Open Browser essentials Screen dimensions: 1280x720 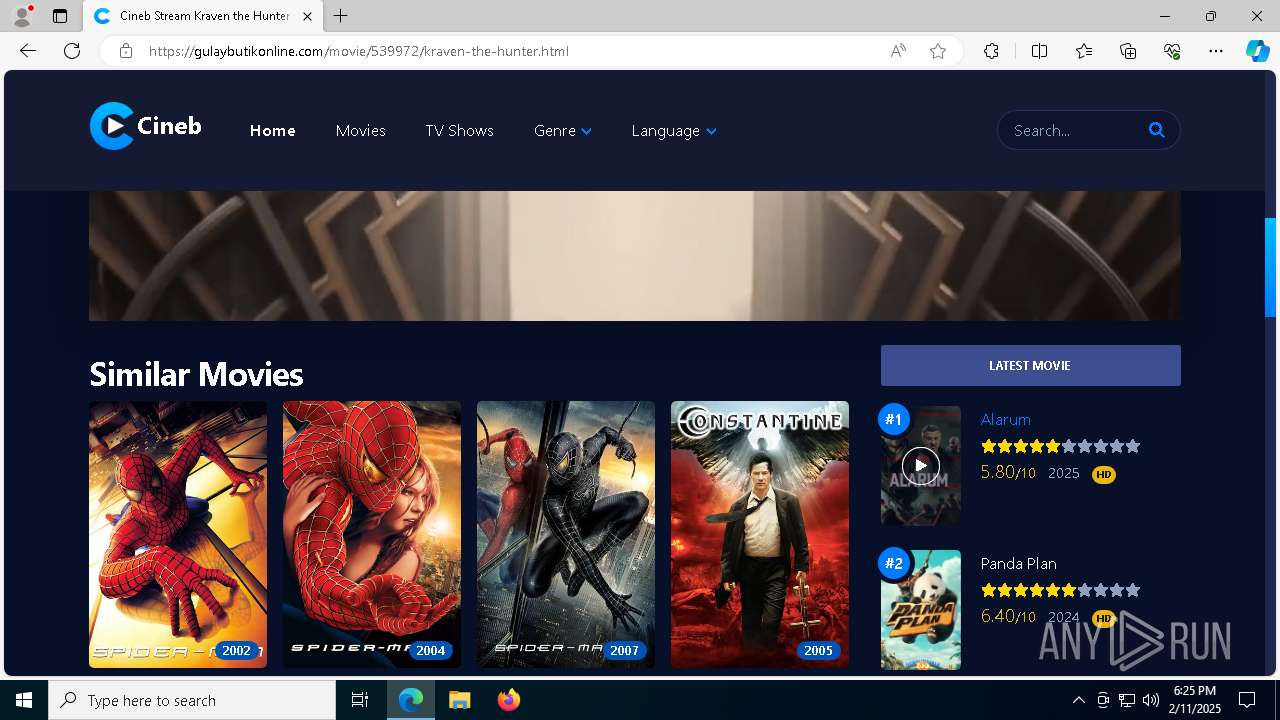coord(1172,51)
